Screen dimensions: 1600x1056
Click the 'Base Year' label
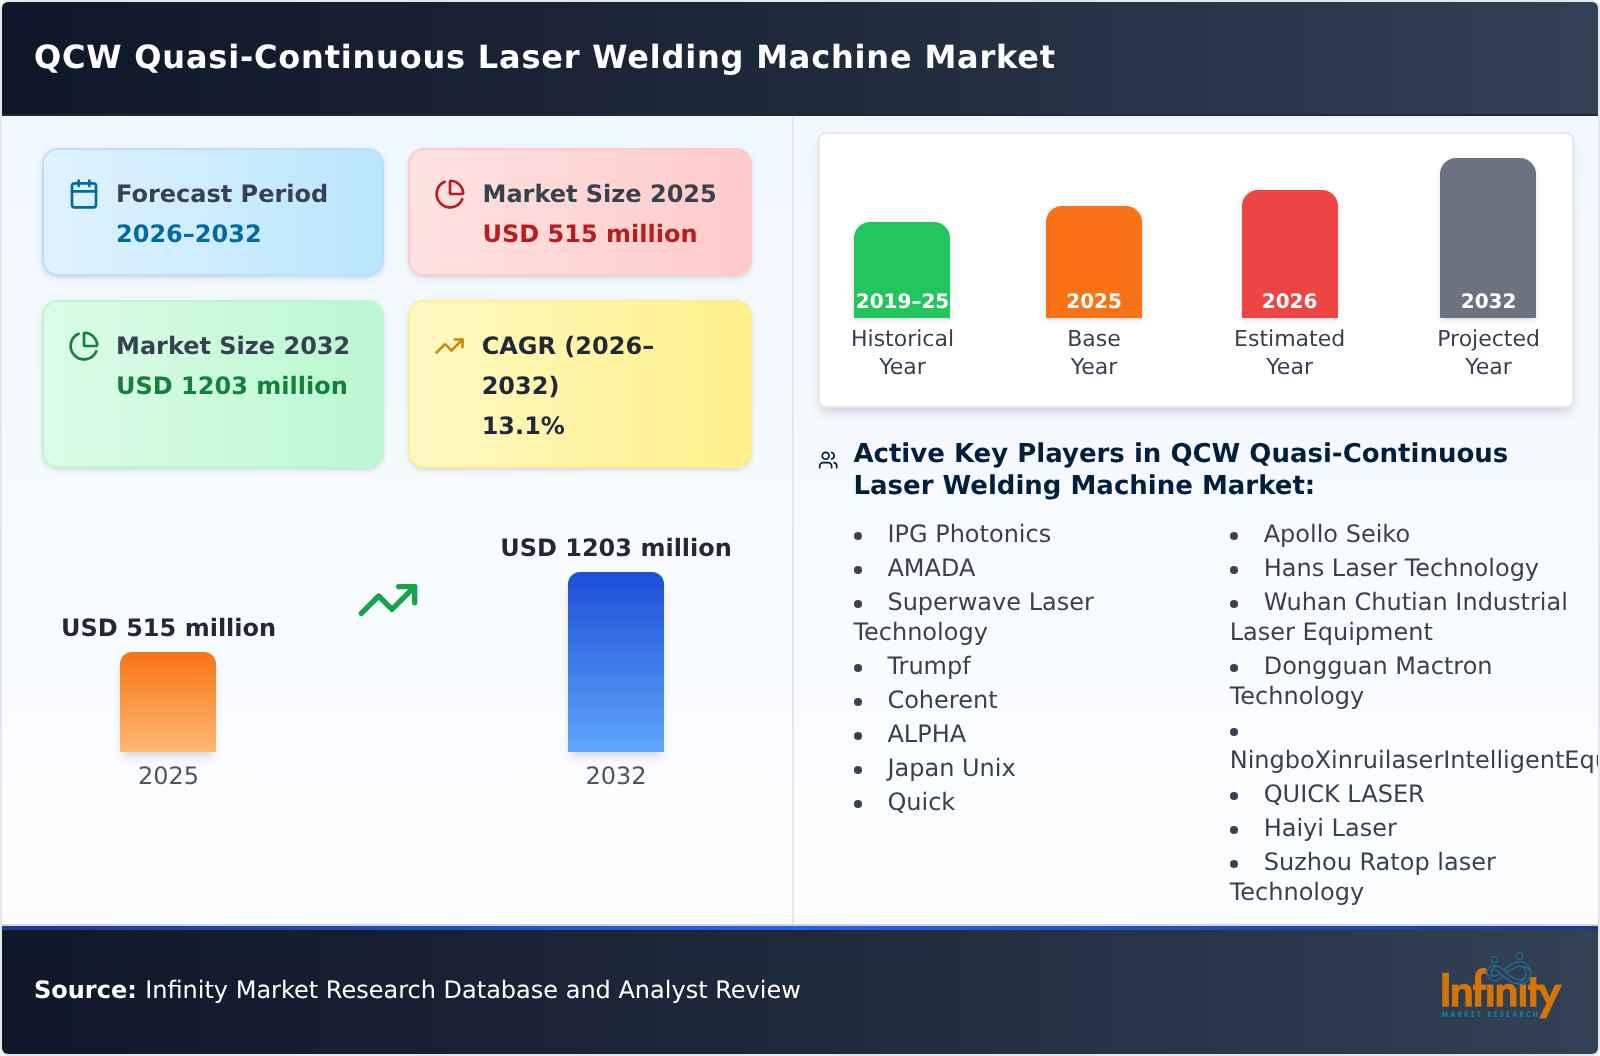click(x=1094, y=352)
